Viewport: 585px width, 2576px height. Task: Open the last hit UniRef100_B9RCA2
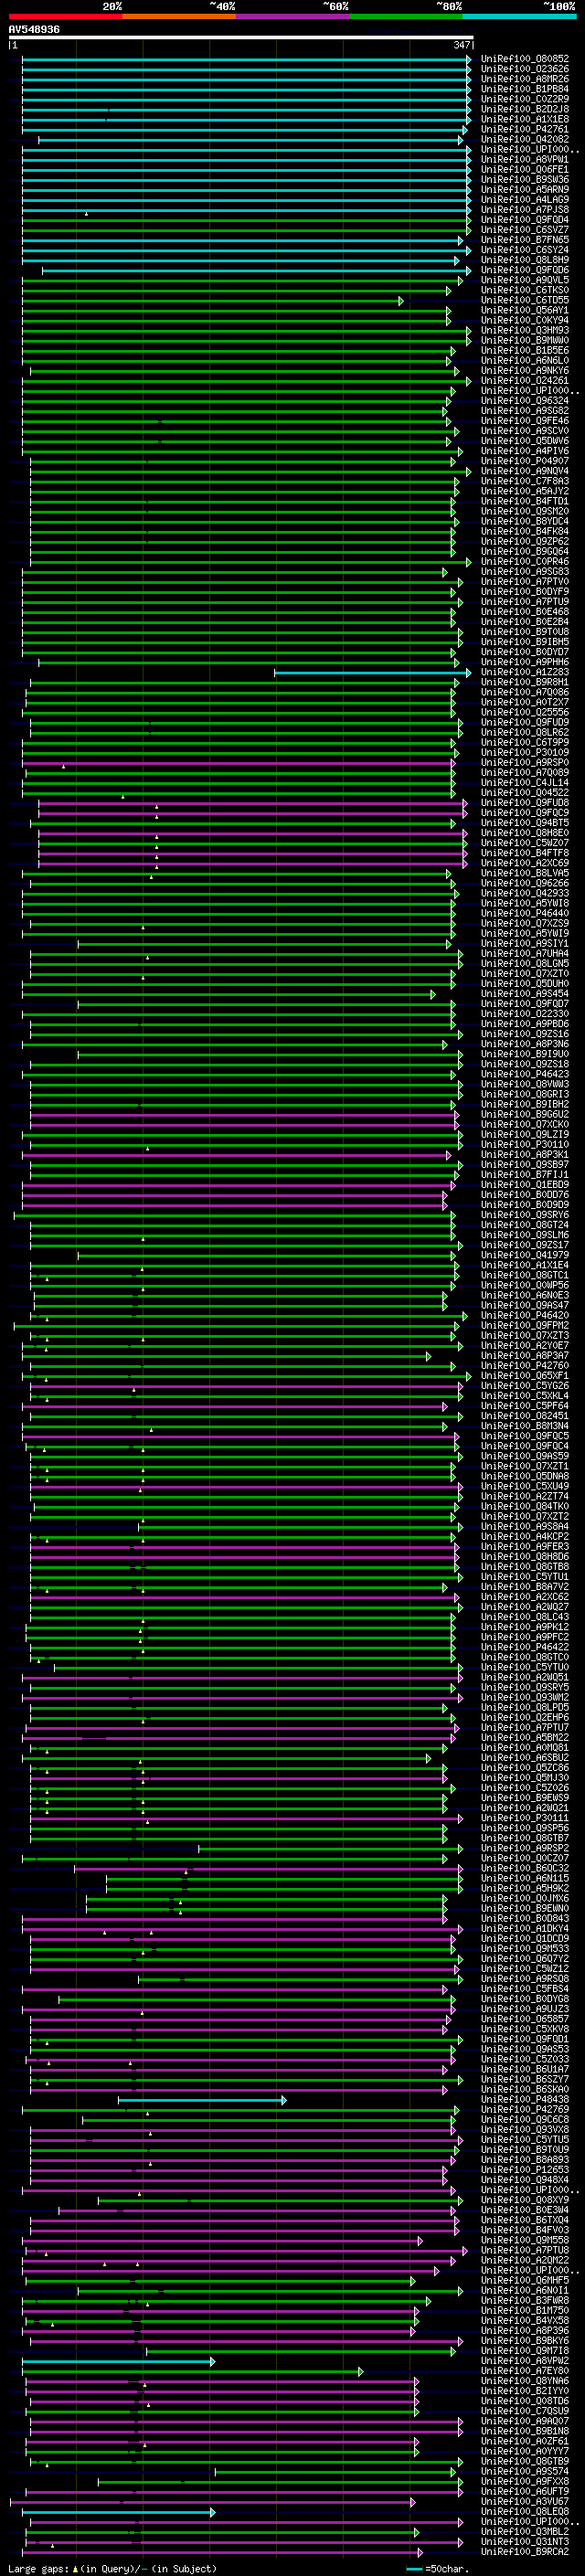click(x=524, y=2551)
